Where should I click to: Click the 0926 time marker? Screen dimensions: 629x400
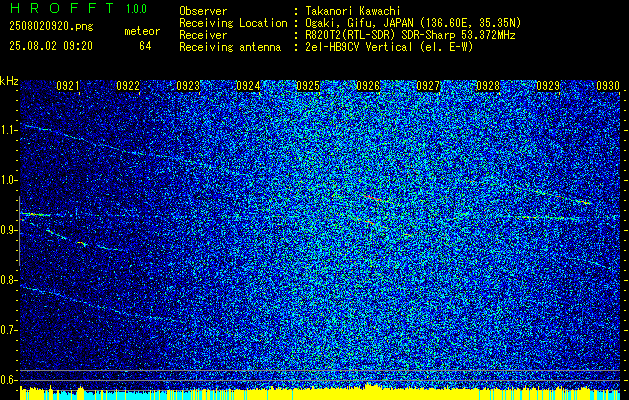(x=368, y=86)
